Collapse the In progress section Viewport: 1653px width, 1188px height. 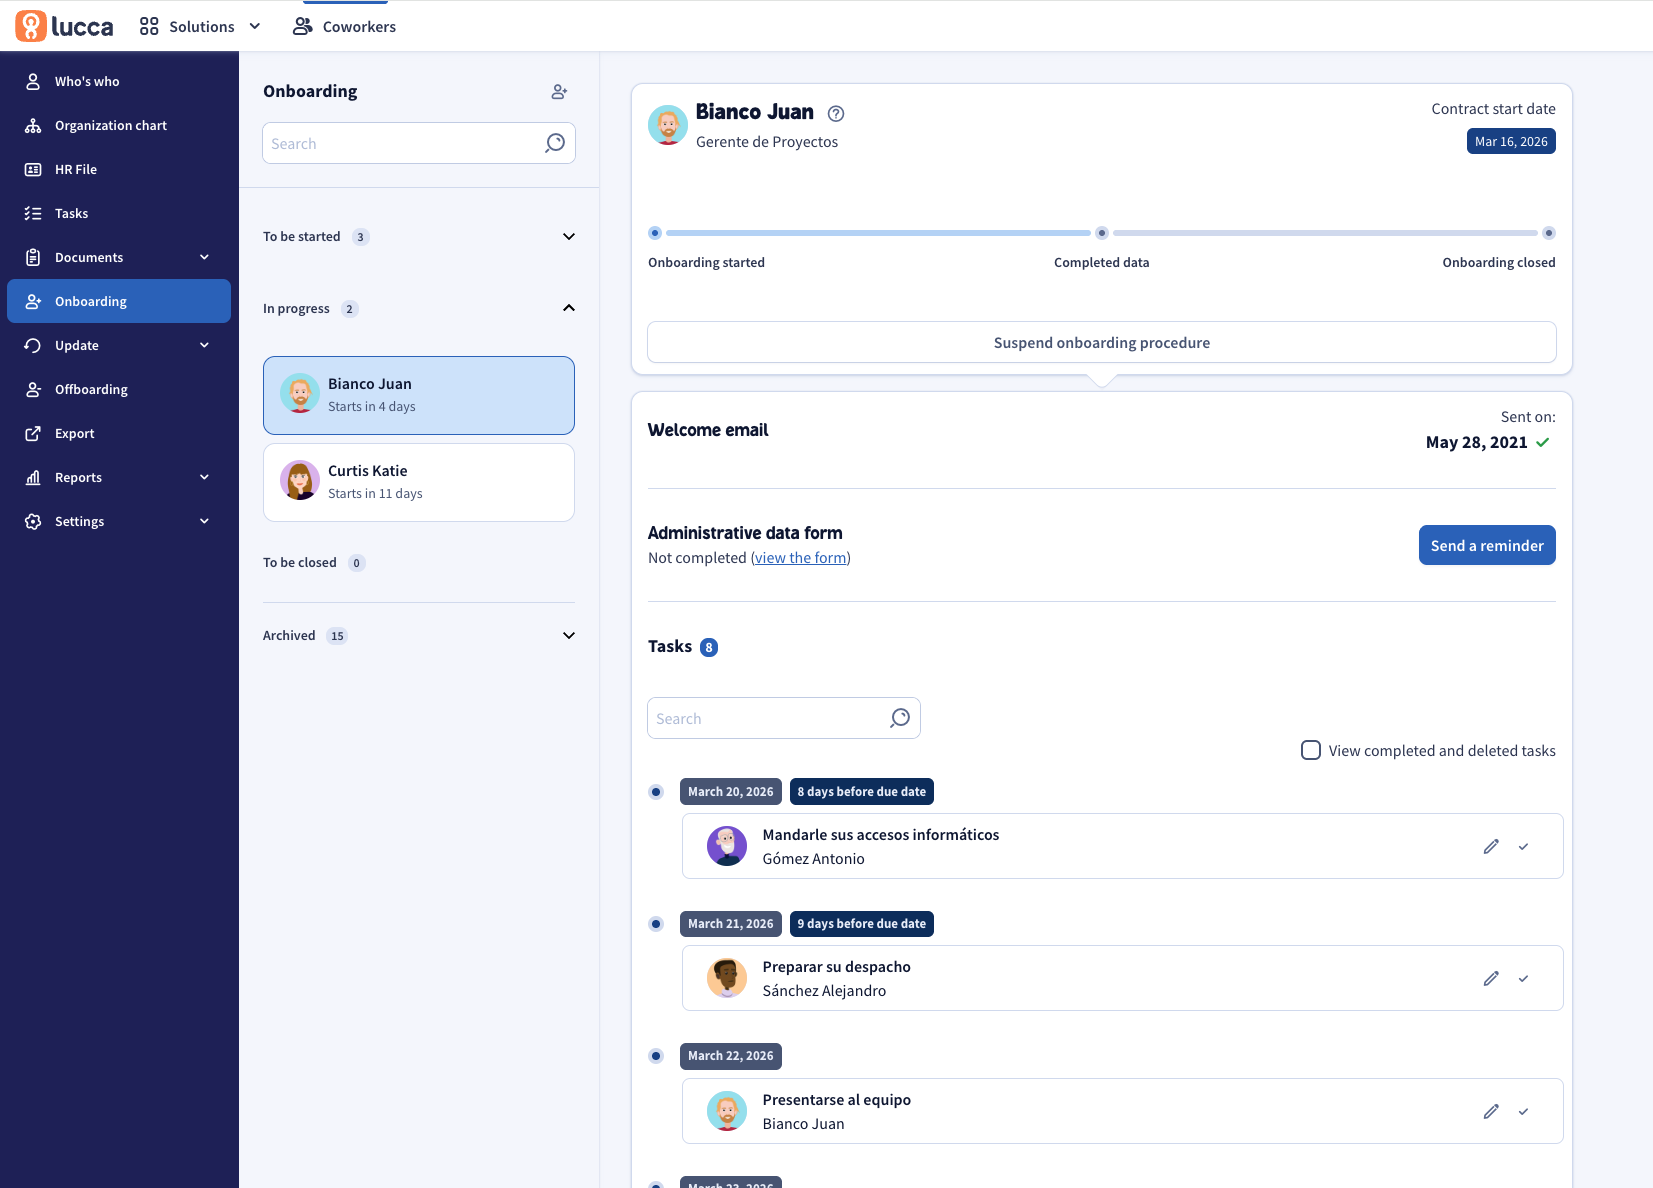pyautogui.click(x=569, y=308)
